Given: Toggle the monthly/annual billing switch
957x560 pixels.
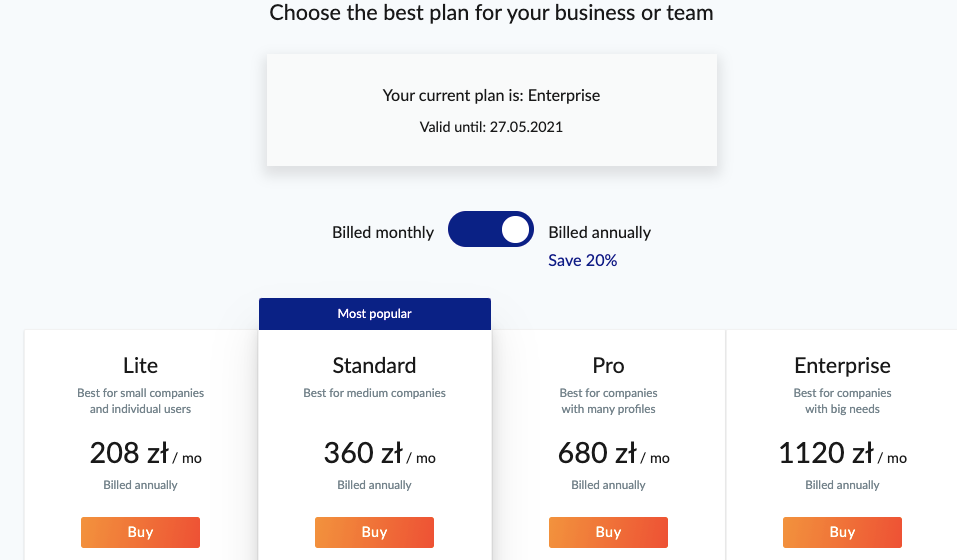Looking at the screenshot, I should (490, 230).
